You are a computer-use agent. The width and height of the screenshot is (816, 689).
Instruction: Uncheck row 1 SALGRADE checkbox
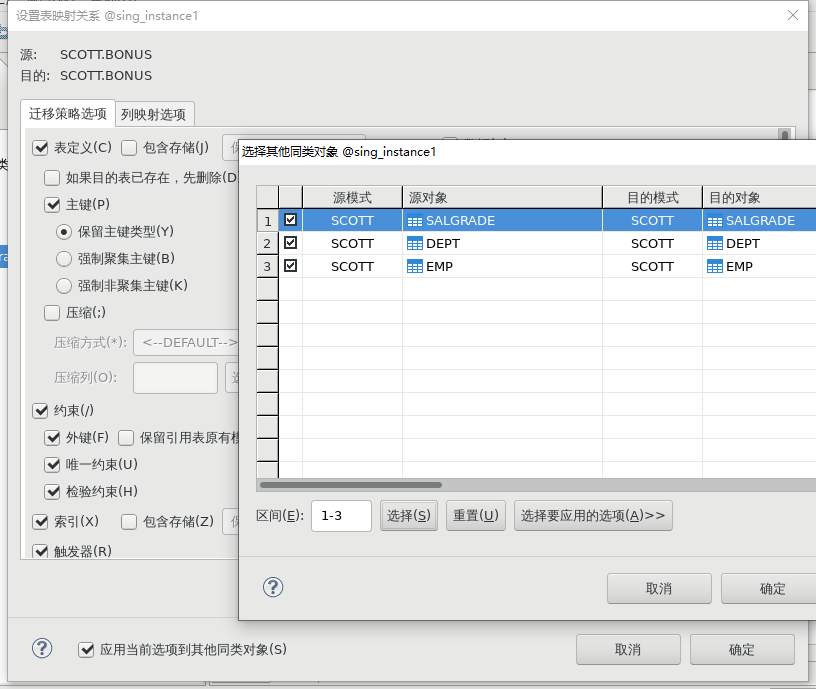pyautogui.click(x=290, y=220)
